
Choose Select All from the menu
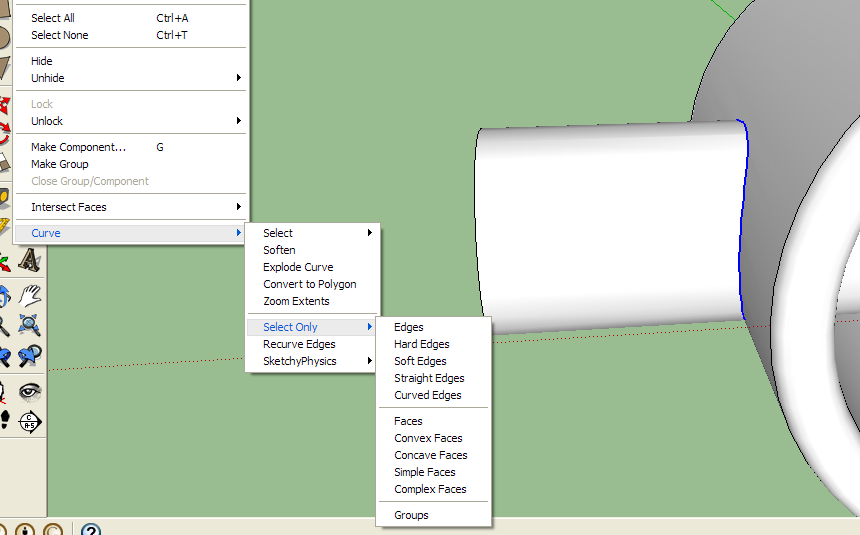click(x=53, y=18)
